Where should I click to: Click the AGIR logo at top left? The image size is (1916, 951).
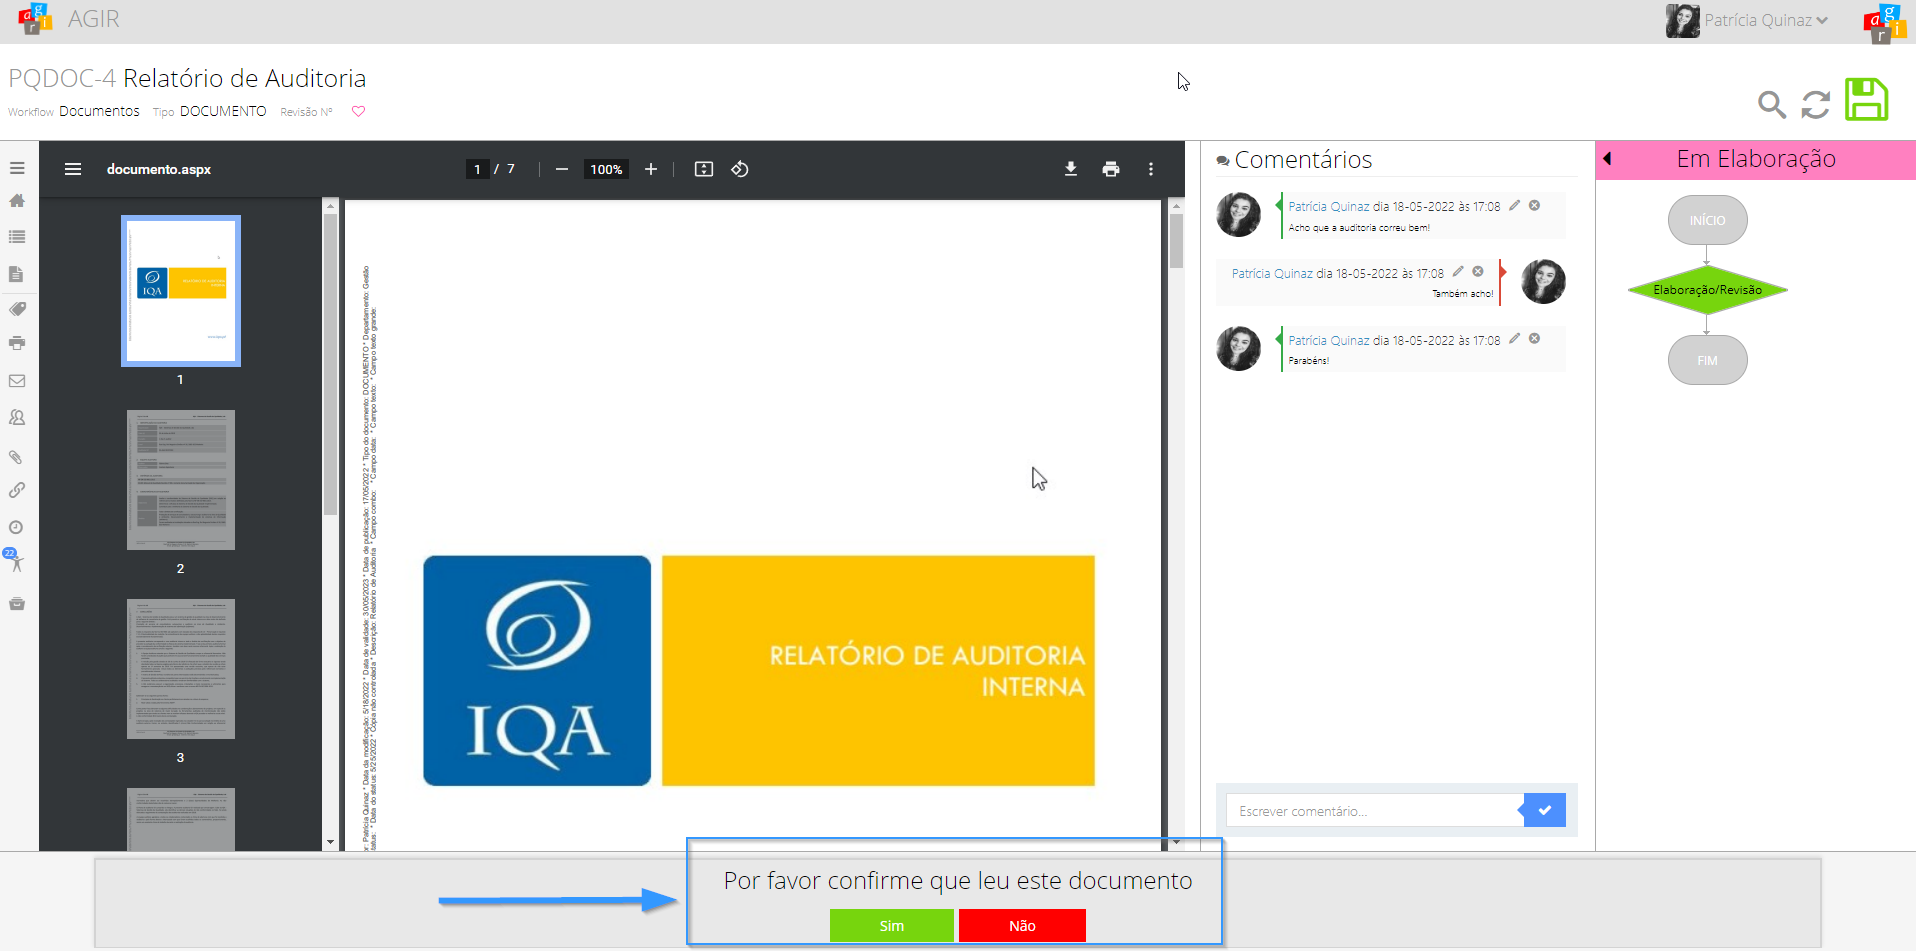tap(34, 19)
